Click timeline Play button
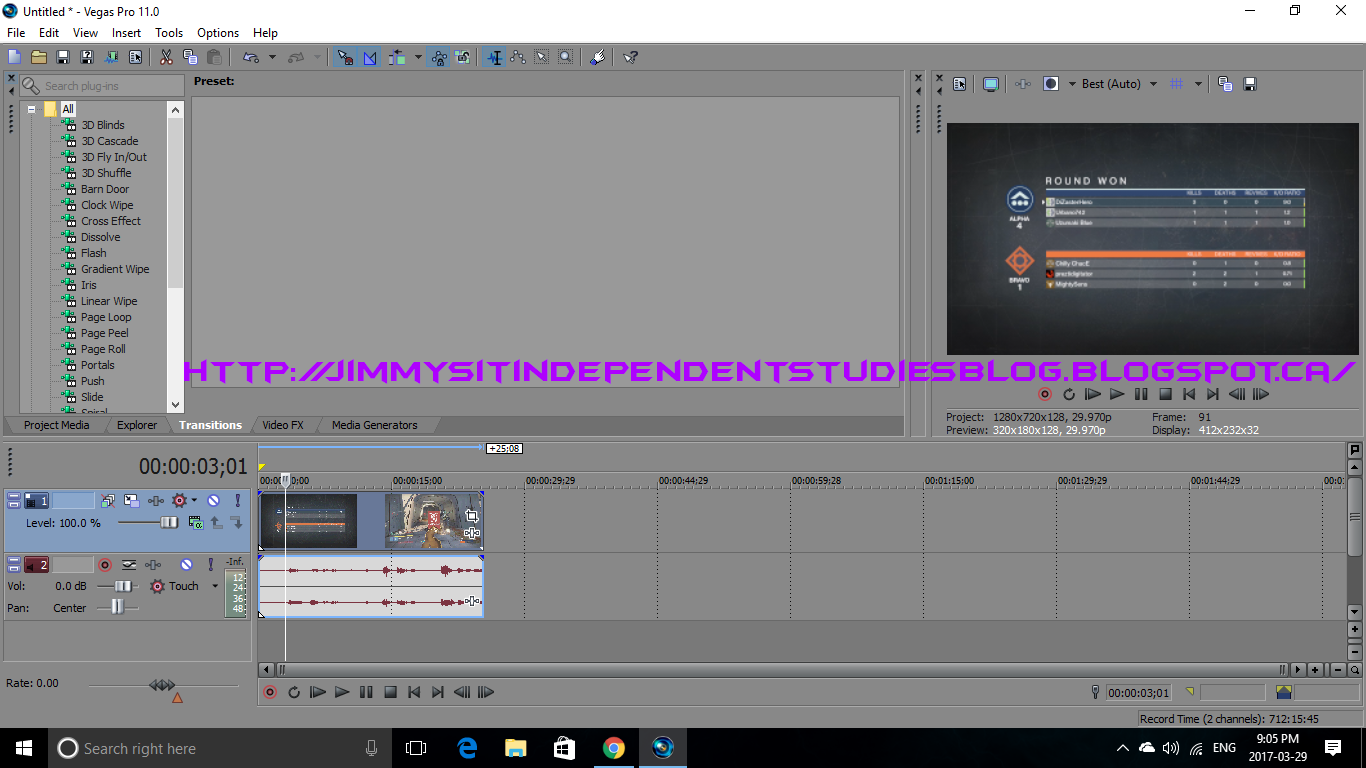1366x768 pixels. [342, 692]
